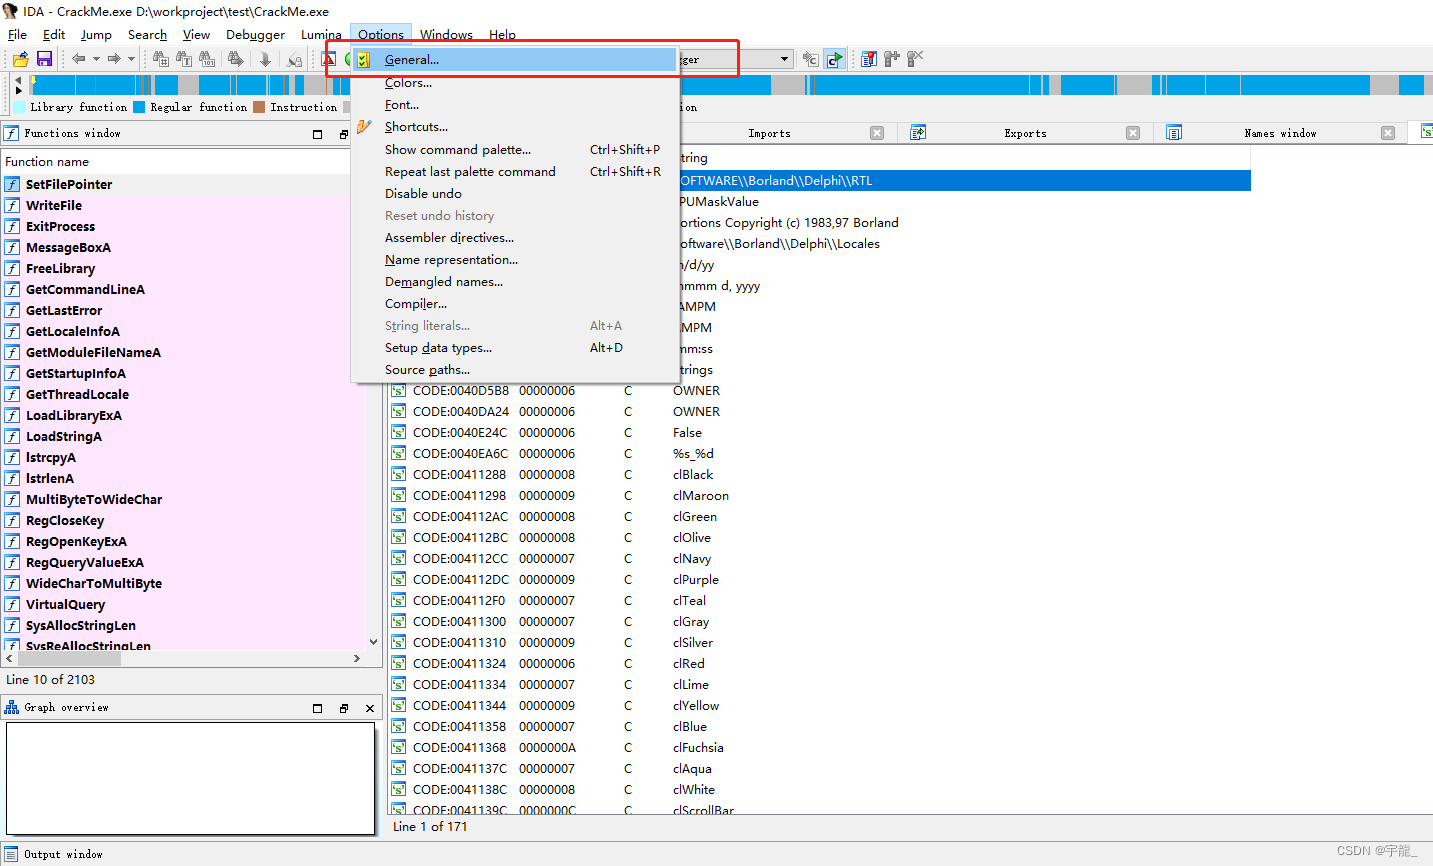Viewport: 1433px width, 866px height.
Task: Click the Jump back arrow icon
Action: click(79, 59)
